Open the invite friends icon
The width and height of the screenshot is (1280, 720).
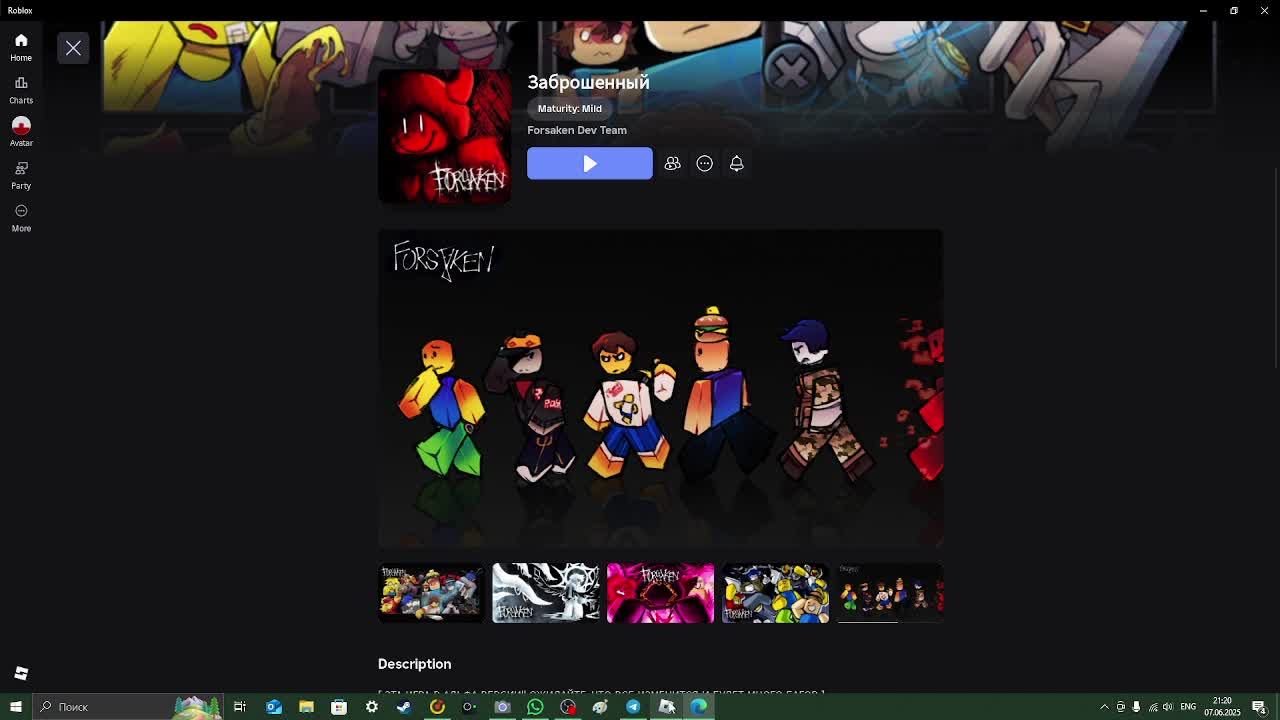(672, 164)
